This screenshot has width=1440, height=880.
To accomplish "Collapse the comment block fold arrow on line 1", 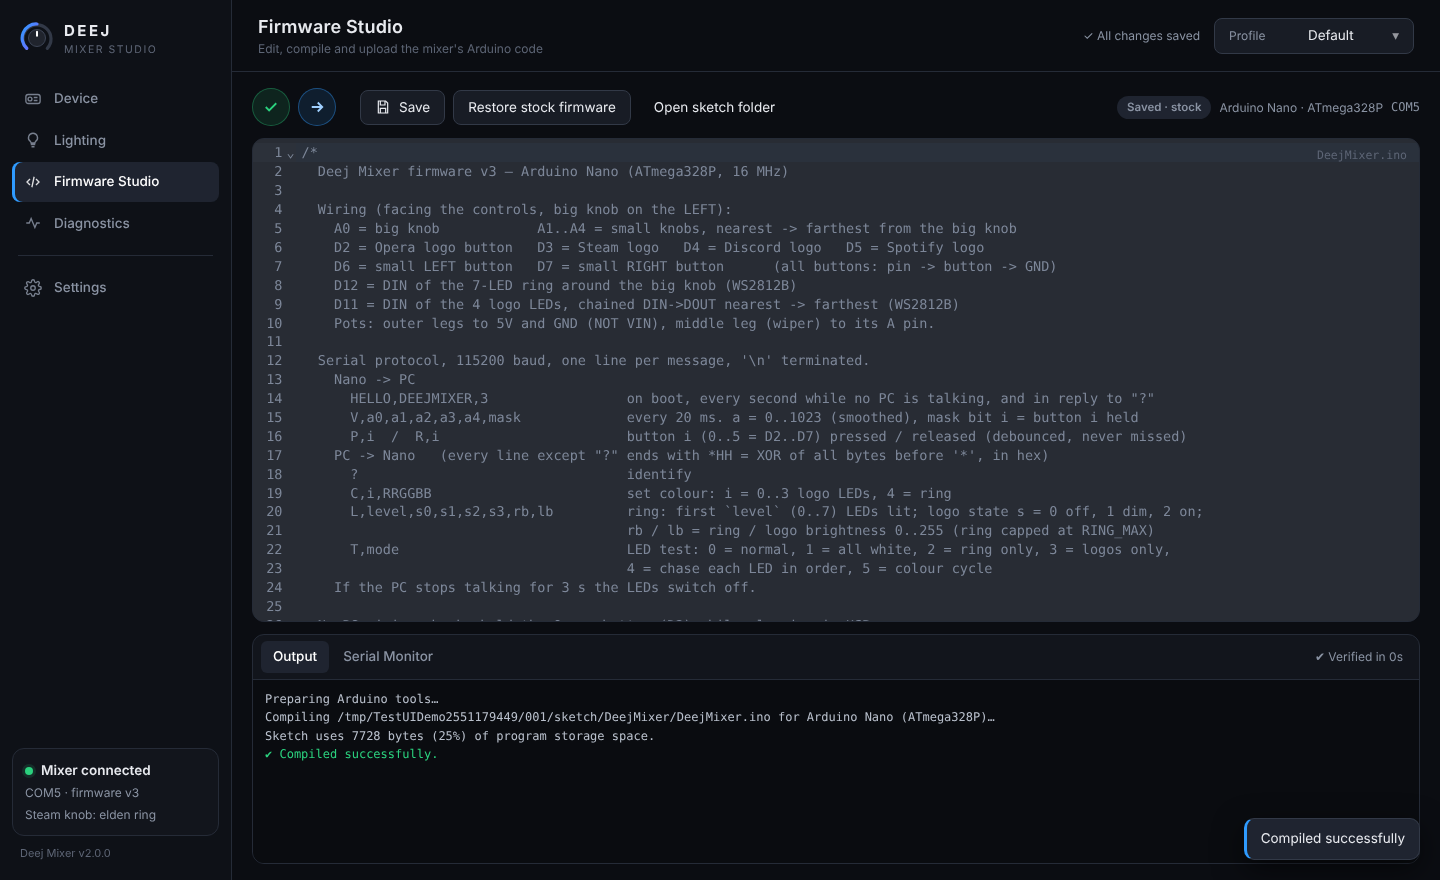I will [x=291, y=154].
